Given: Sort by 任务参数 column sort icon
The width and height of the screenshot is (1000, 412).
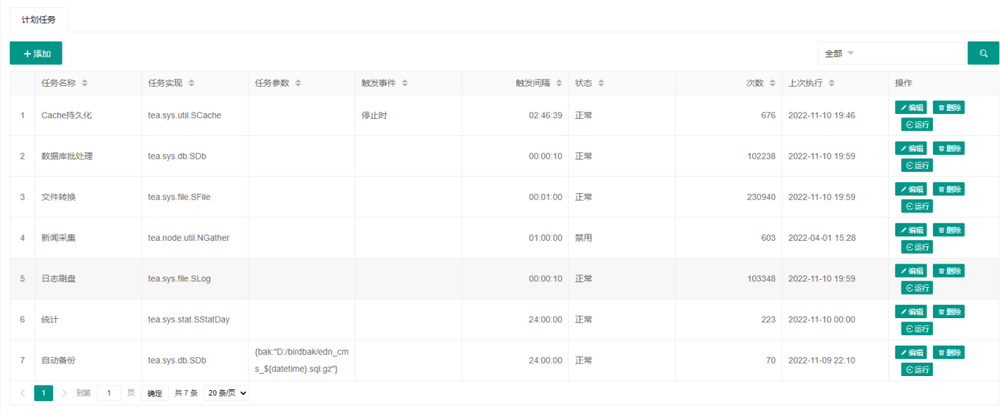Looking at the screenshot, I should (298, 83).
